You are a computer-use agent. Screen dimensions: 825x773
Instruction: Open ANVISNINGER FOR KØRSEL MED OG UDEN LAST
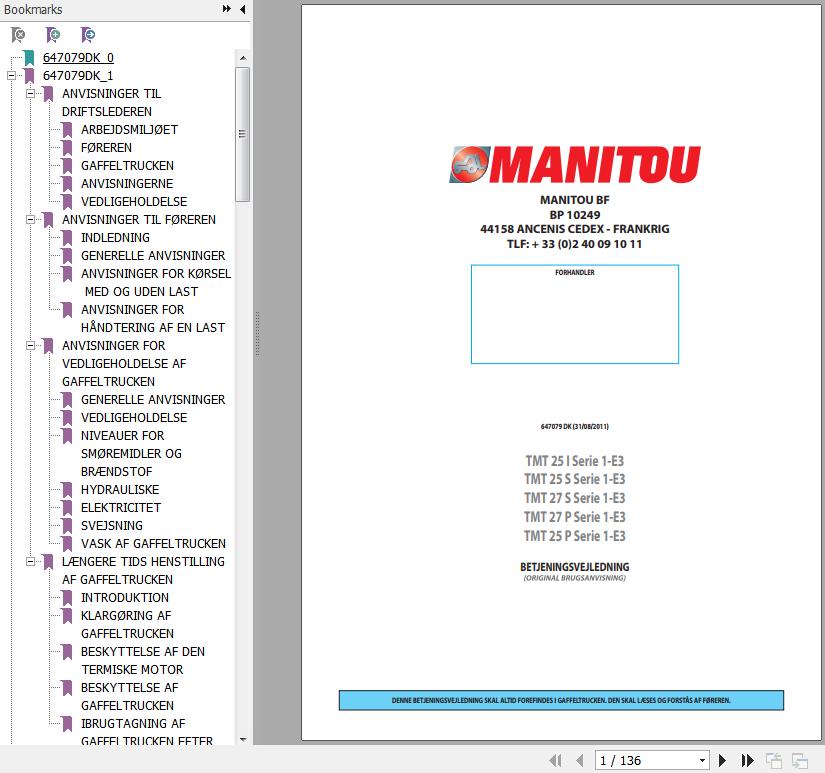click(156, 283)
